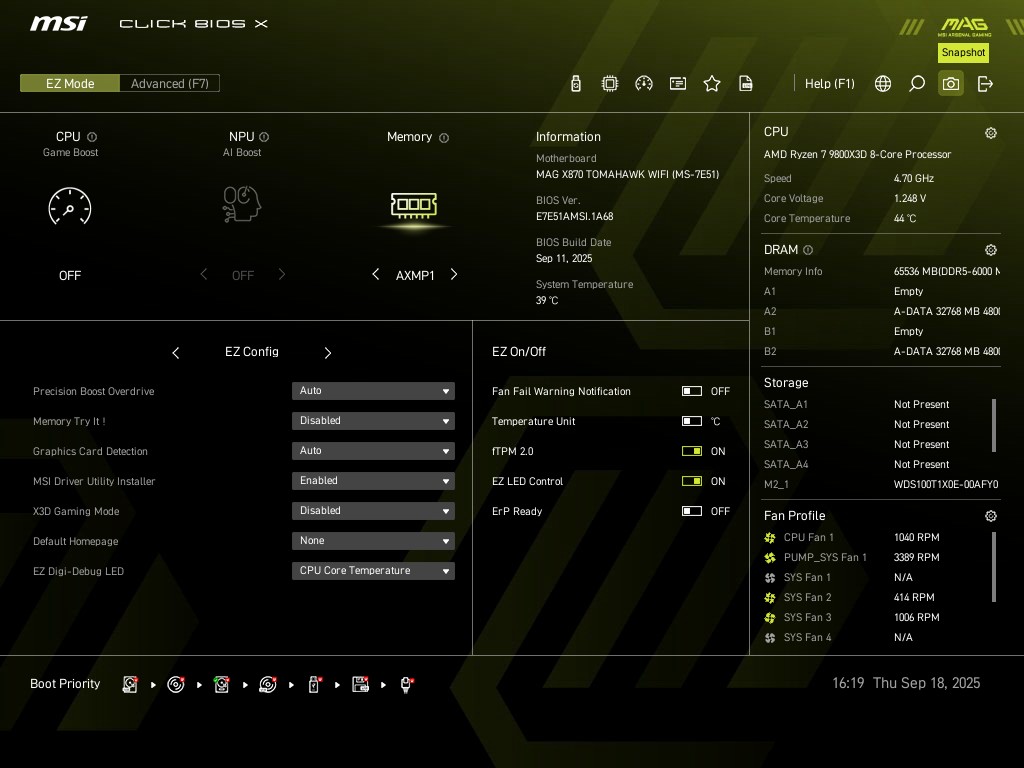The image size is (1024, 768).
Task: Click the MSI logo
Action: point(59,24)
